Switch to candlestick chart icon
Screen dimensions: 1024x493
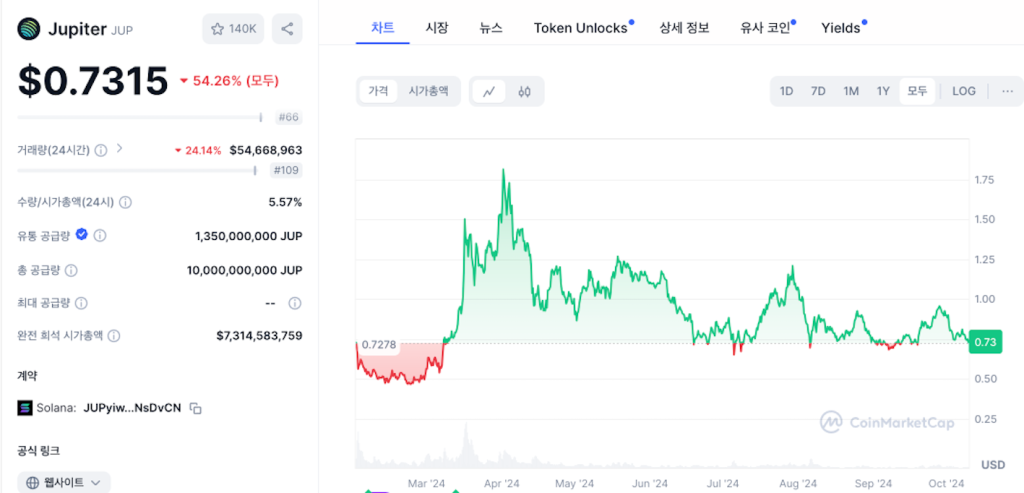[x=524, y=91]
